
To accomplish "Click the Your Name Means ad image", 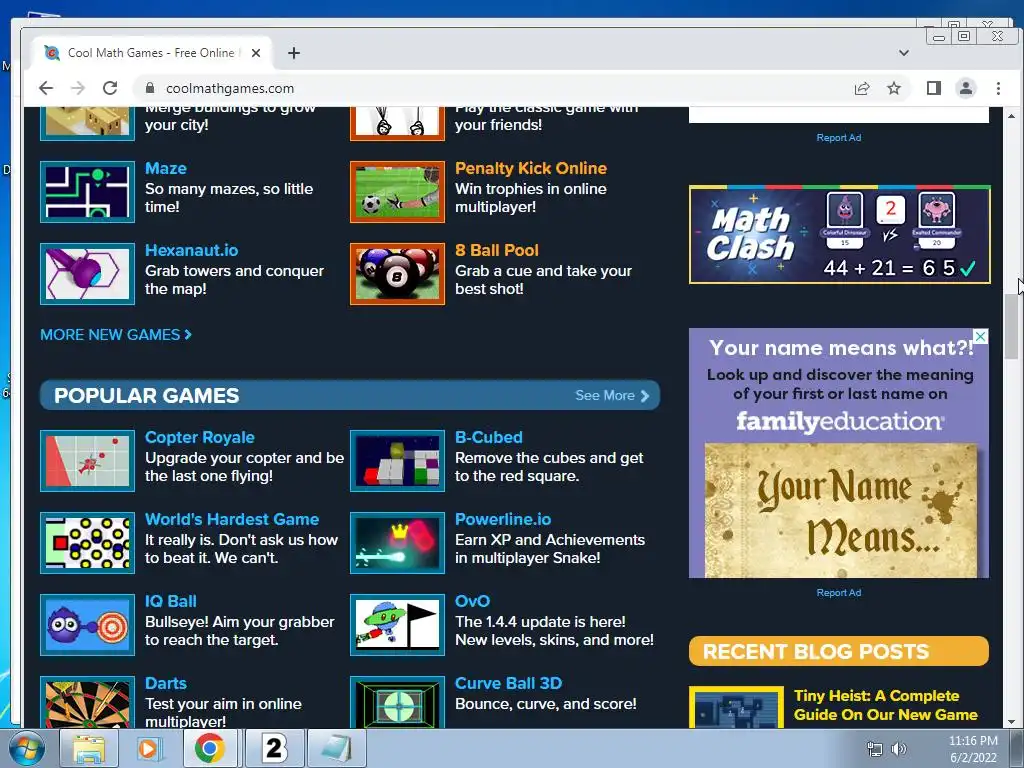I will pyautogui.click(x=840, y=511).
